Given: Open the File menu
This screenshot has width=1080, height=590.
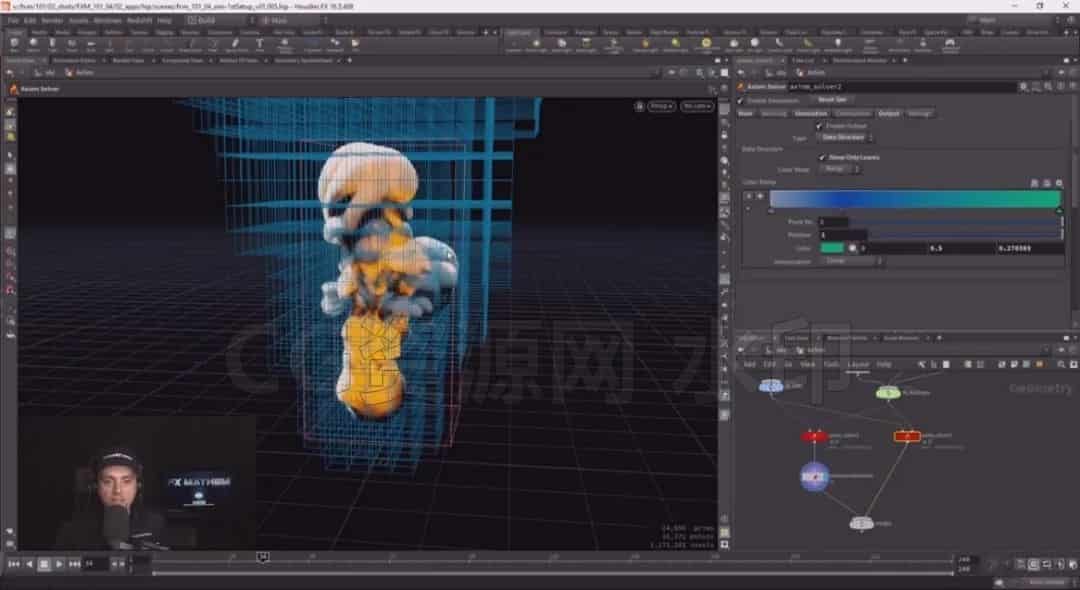Looking at the screenshot, I should tap(12, 21).
